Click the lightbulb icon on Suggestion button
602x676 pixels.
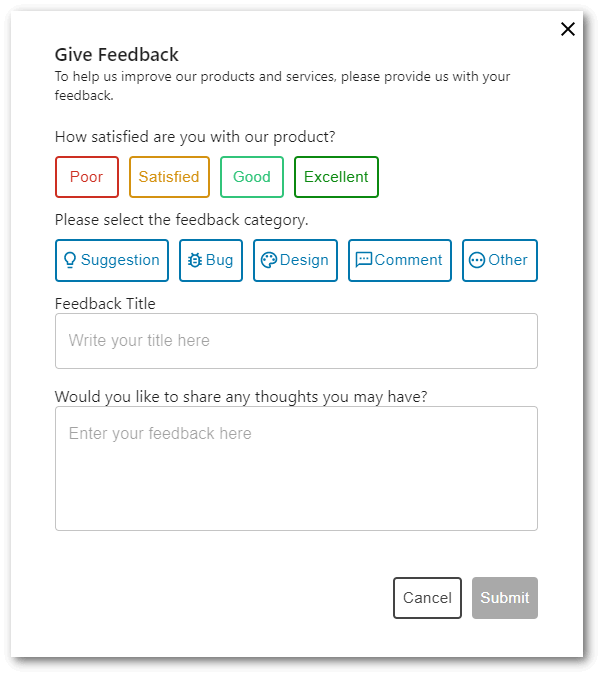[70, 260]
